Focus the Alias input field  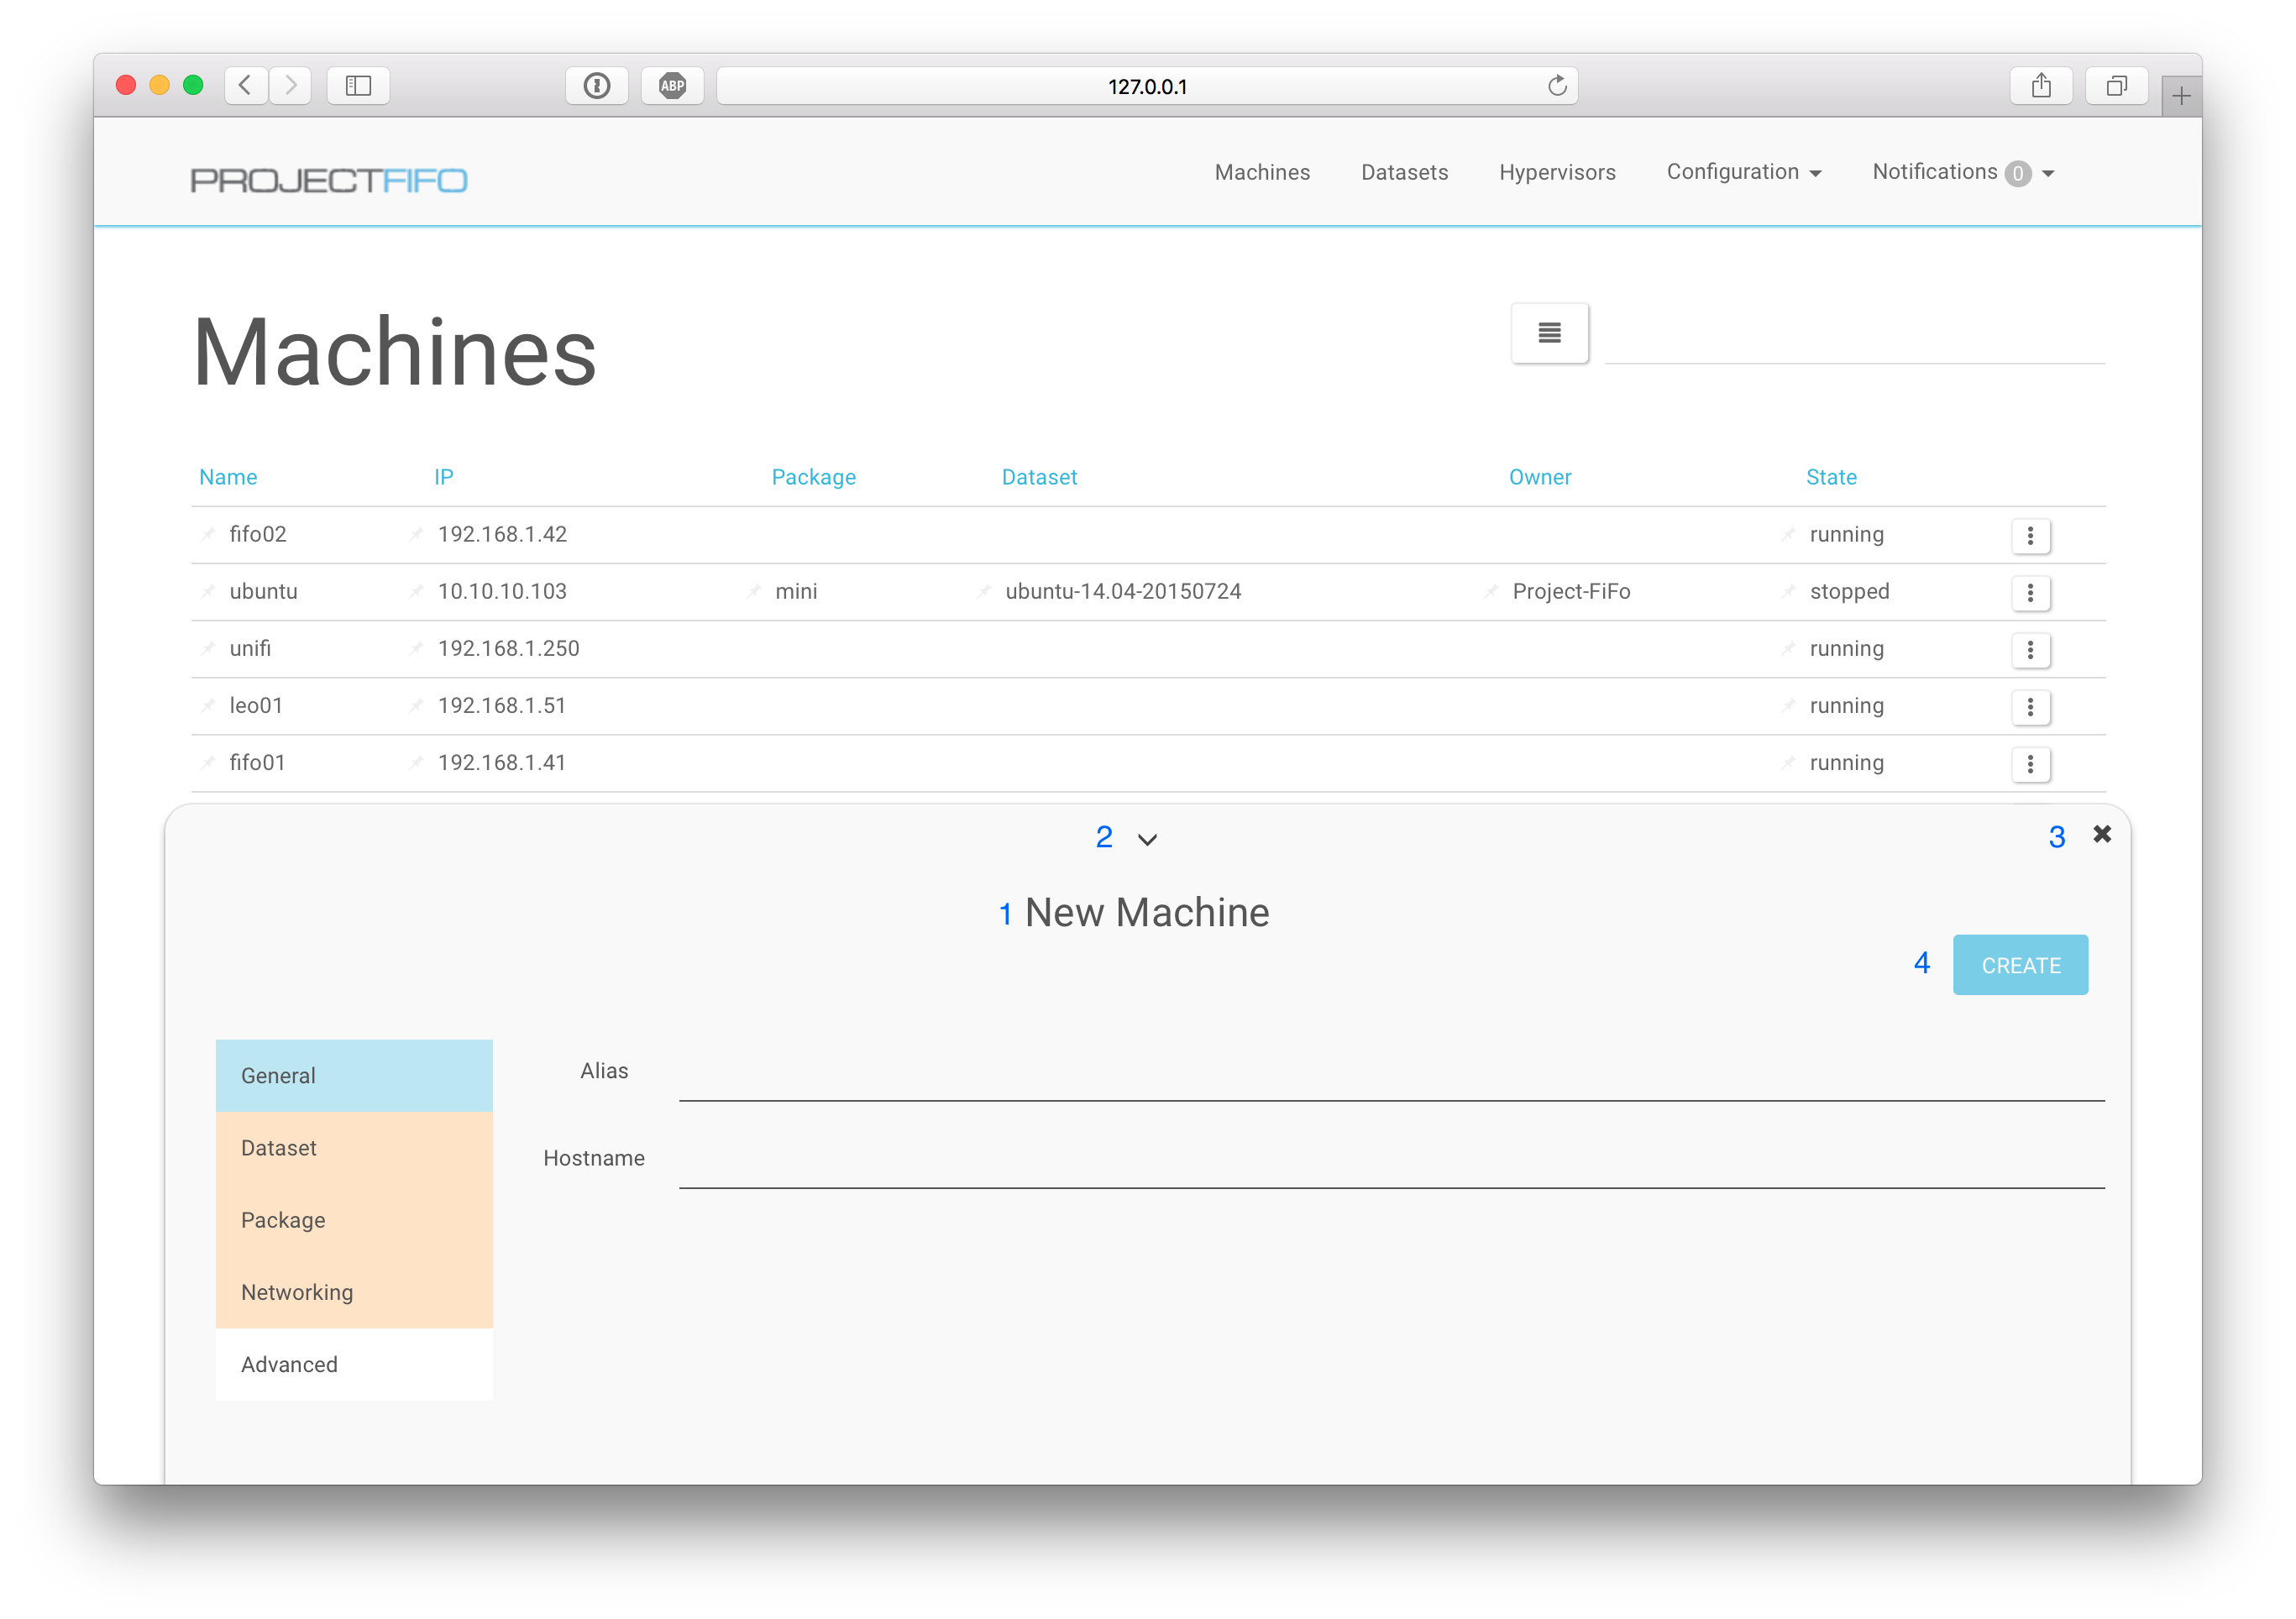(x=1390, y=1076)
